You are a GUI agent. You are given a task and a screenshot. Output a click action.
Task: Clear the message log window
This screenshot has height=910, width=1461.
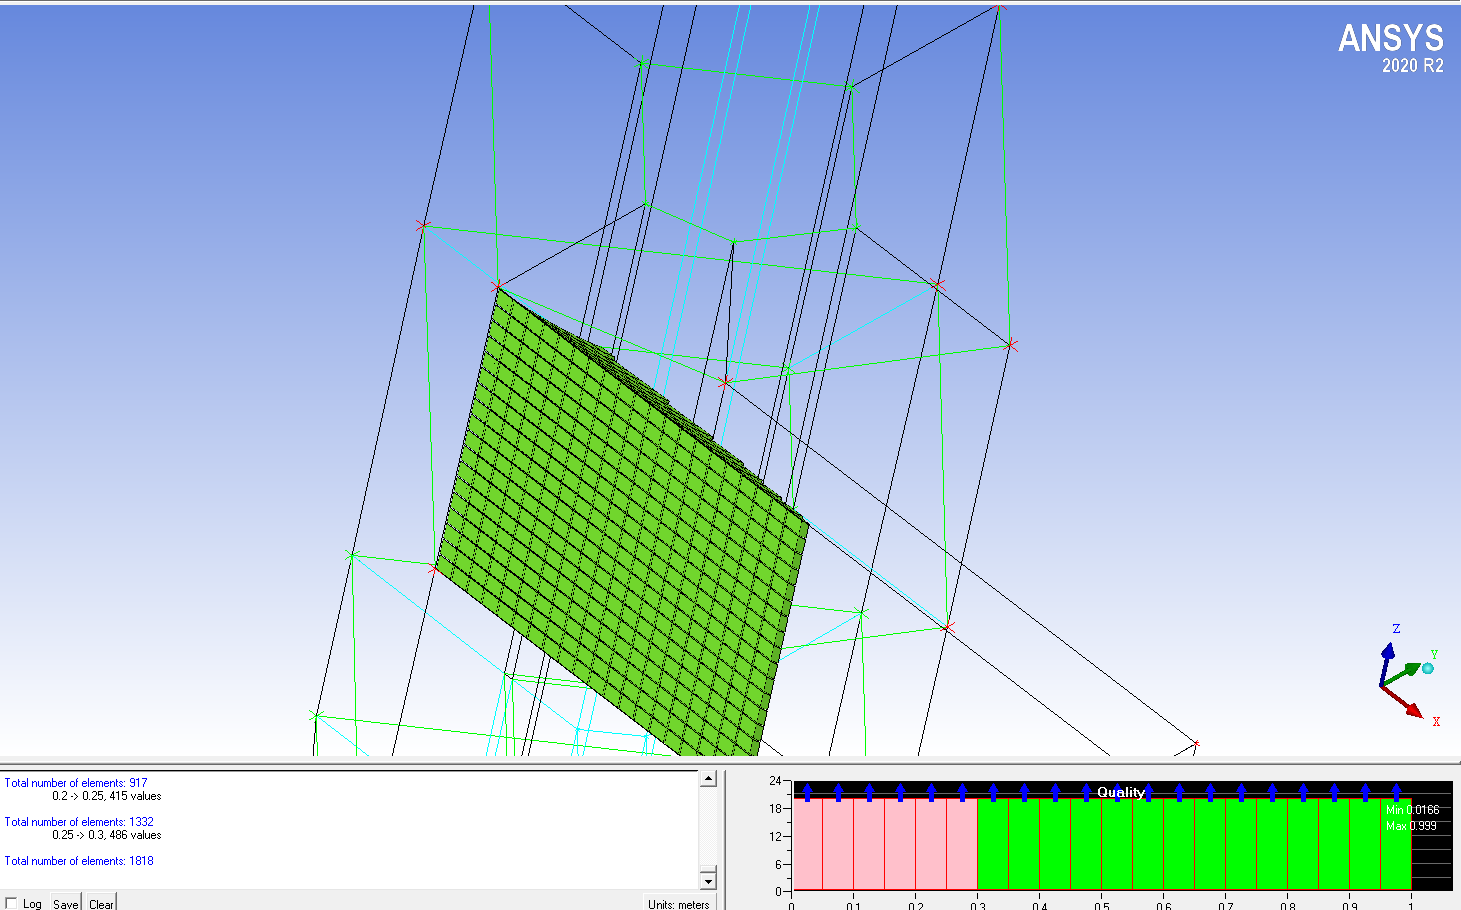[x=101, y=903]
